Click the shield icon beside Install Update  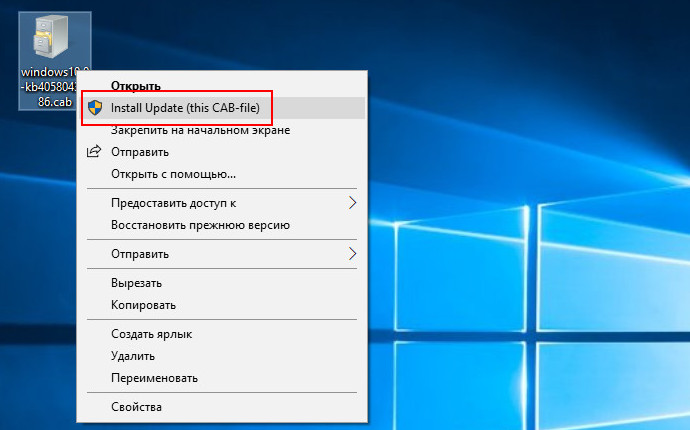(95, 108)
